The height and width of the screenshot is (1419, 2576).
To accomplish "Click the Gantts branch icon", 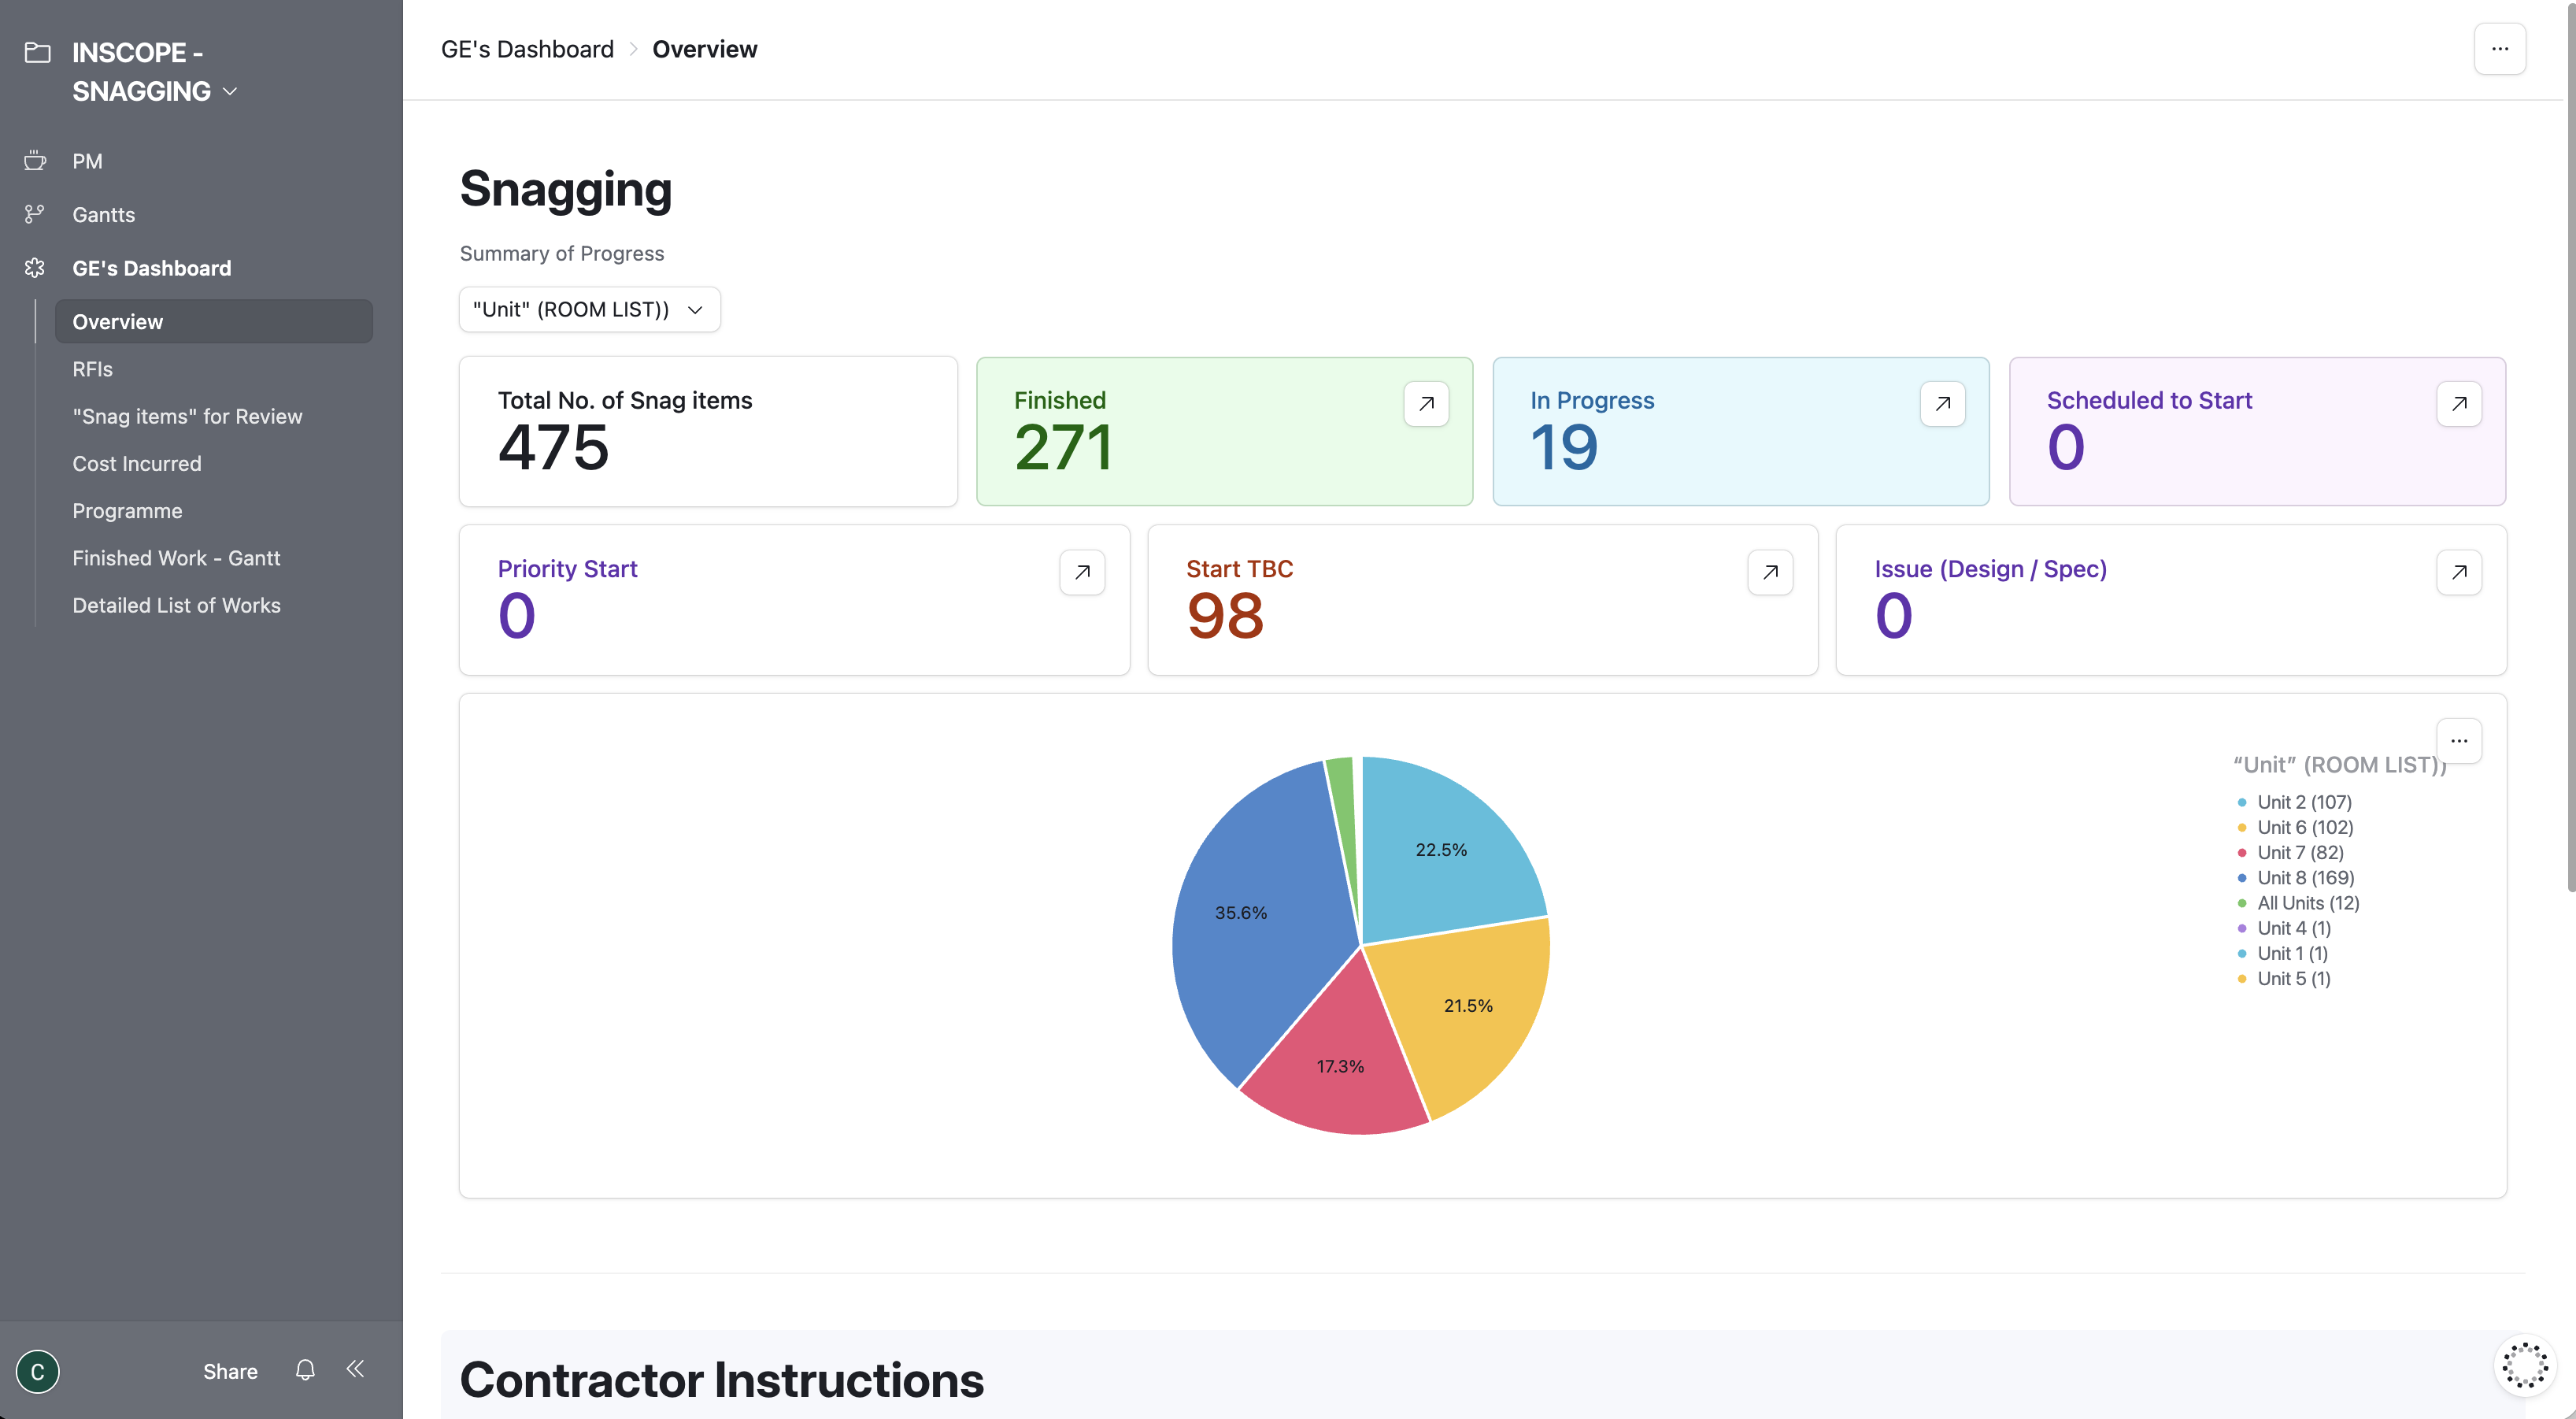I will (x=35, y=214).
